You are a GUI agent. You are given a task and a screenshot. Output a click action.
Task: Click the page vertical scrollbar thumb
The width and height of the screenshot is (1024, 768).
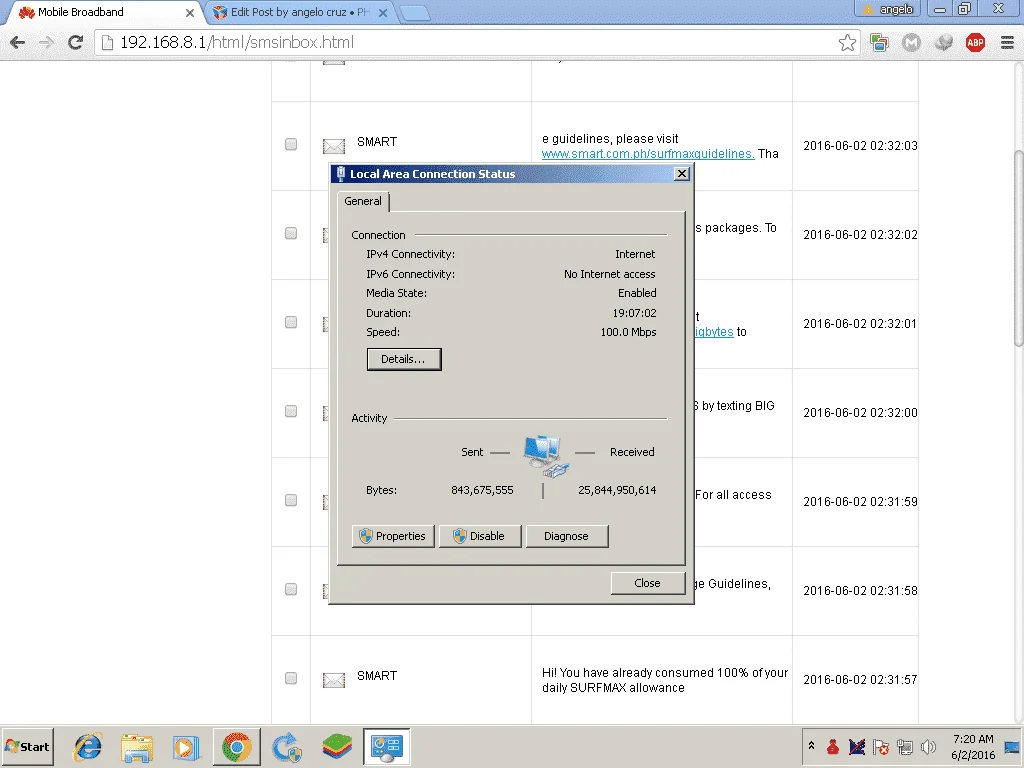point(1018,248)
